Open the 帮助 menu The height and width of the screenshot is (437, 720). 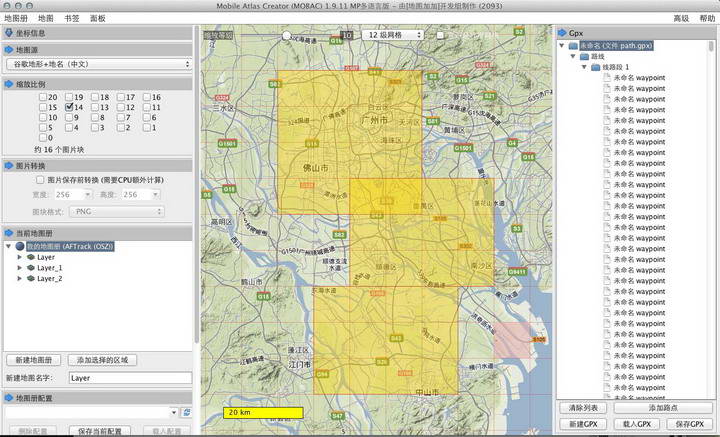coord(707,18)
